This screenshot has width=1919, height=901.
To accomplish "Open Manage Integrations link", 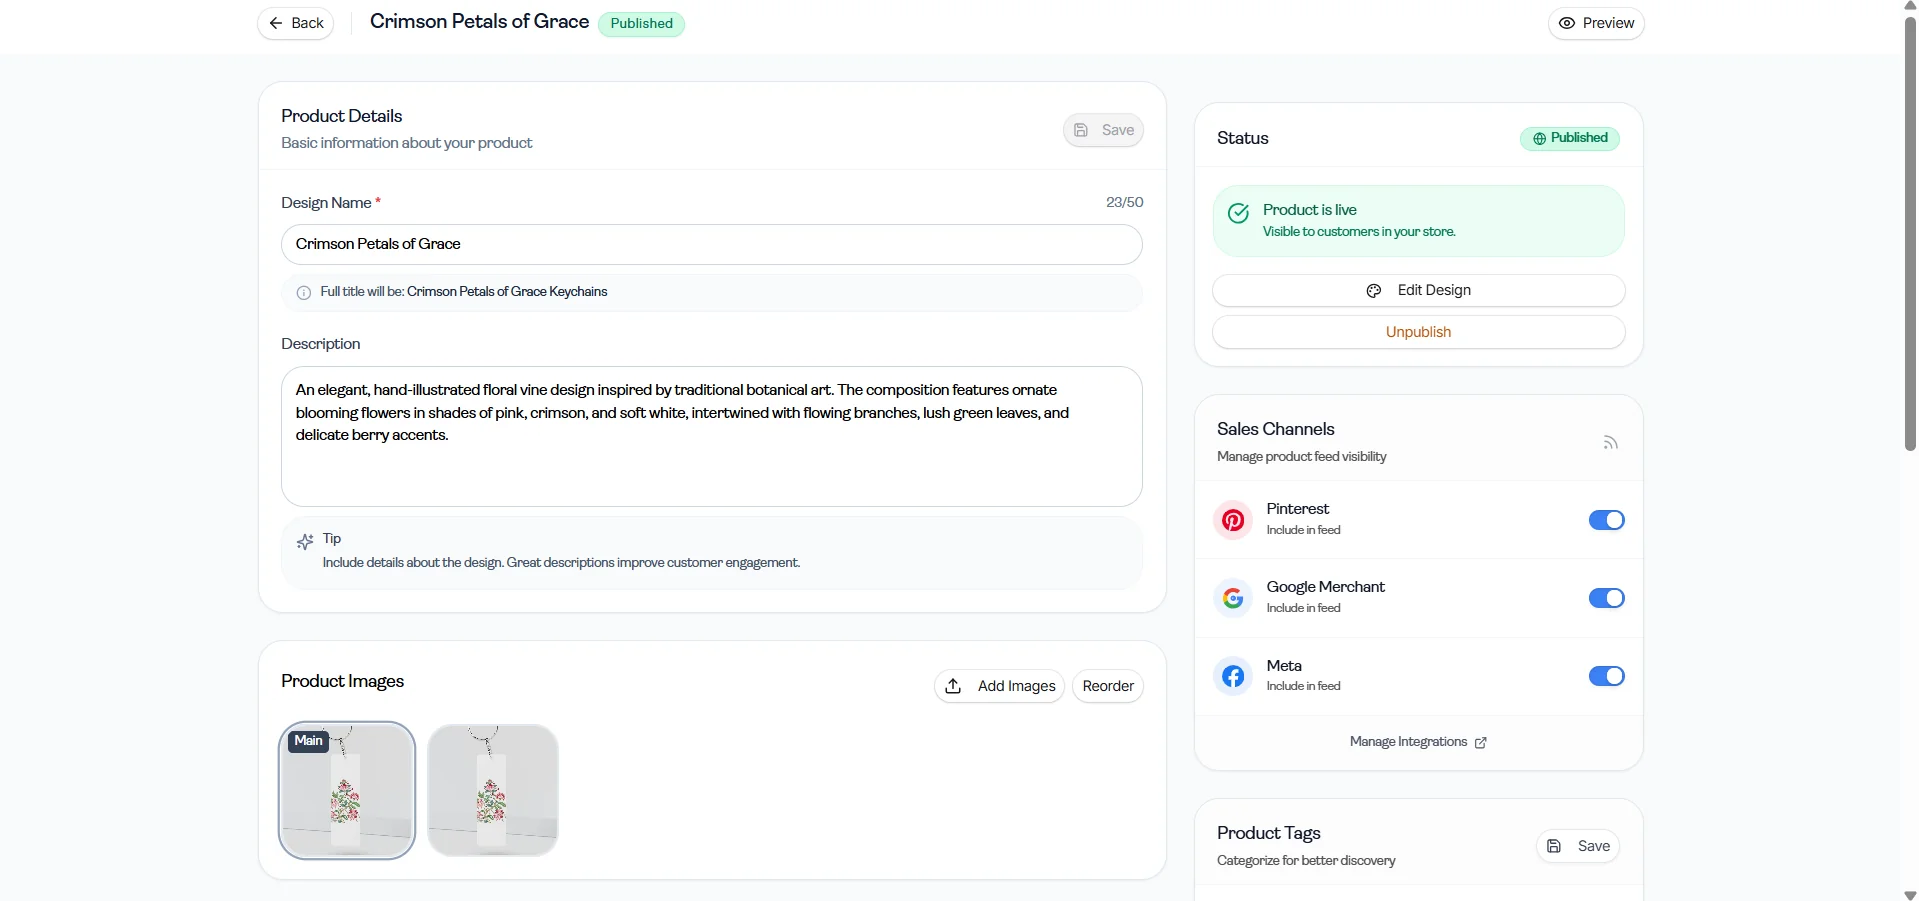I will (1418, 742).
